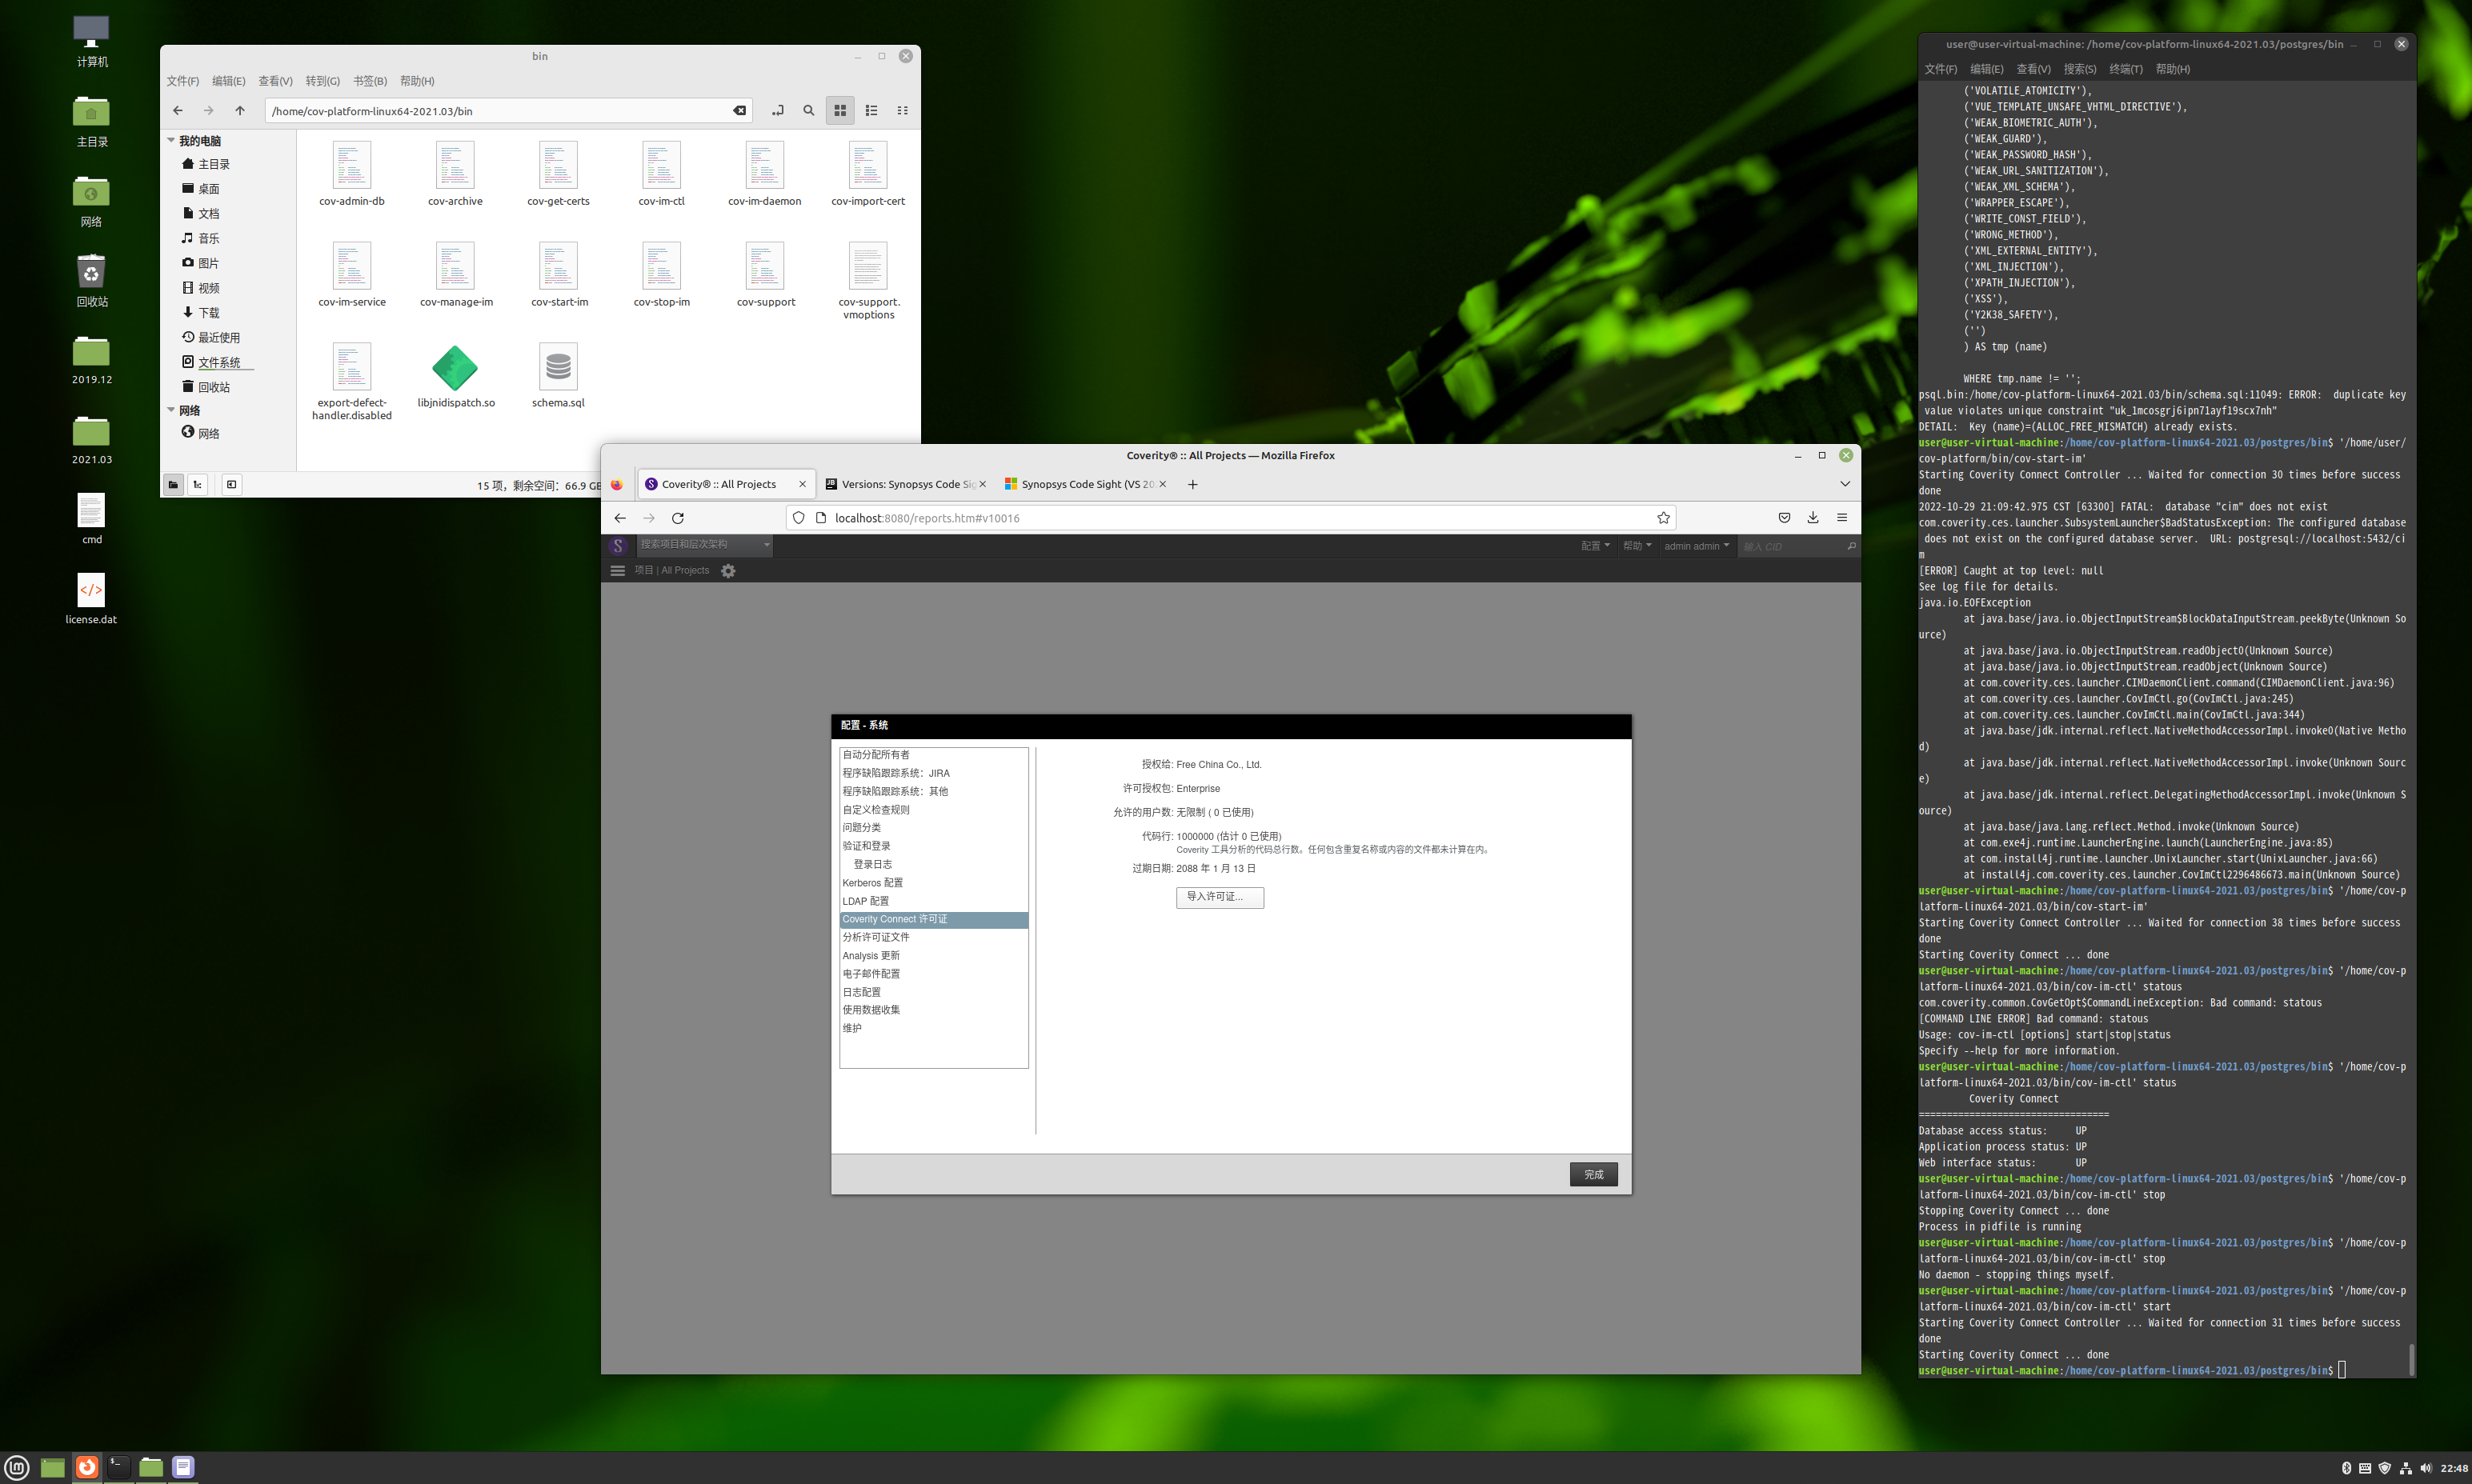This screenshot has width=2472, height=1484.
Task: Select the cov-start-im file
Action: [x=559, y=275]
